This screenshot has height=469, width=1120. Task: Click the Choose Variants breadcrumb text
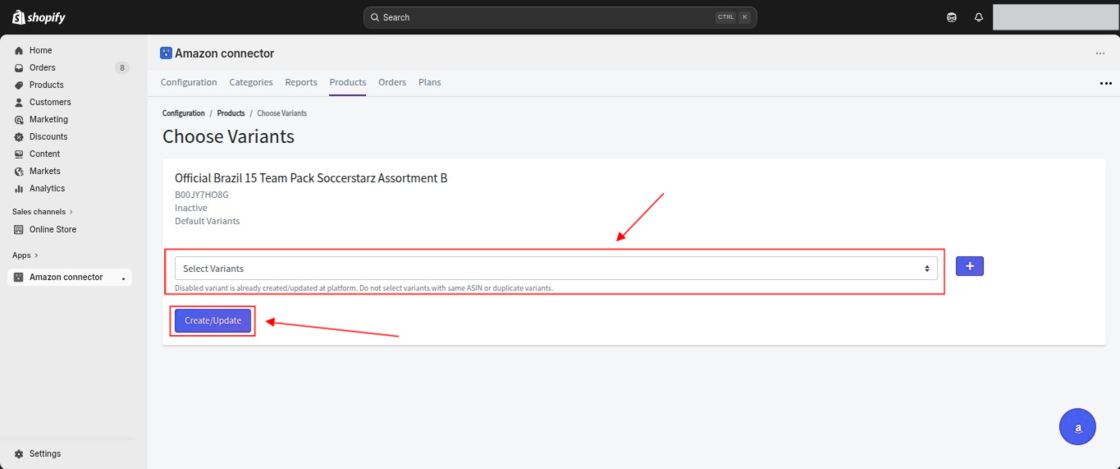tap(282, 114)
